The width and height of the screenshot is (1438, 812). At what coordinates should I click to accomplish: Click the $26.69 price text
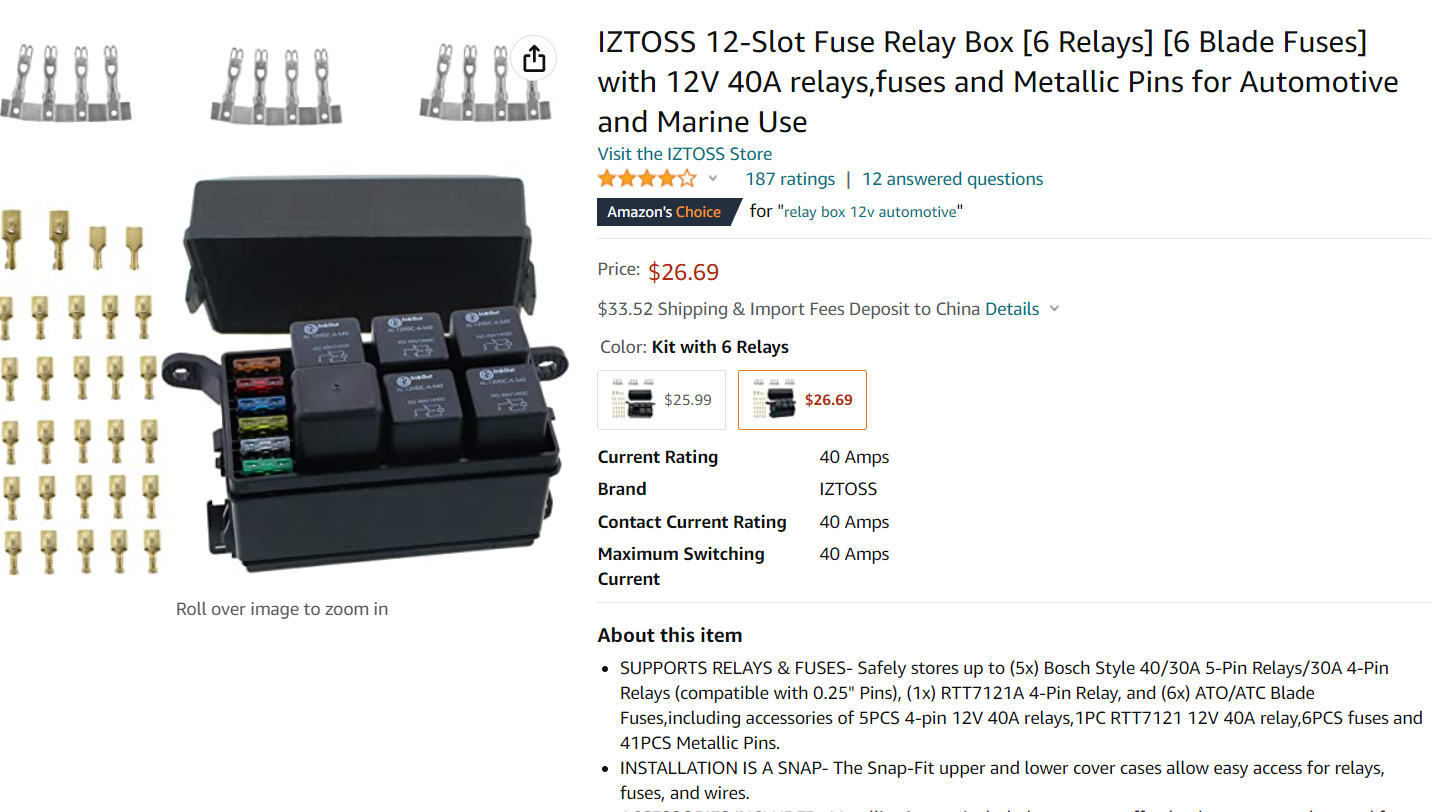(x=683, y=272)
